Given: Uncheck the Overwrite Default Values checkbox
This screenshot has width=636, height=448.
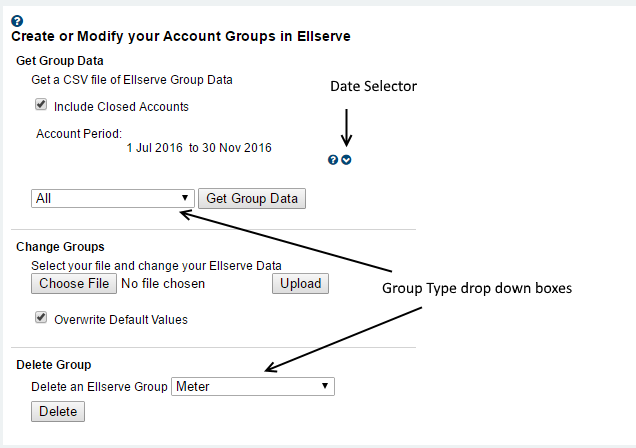Looking at the screenshot, I should pos(41,318).
